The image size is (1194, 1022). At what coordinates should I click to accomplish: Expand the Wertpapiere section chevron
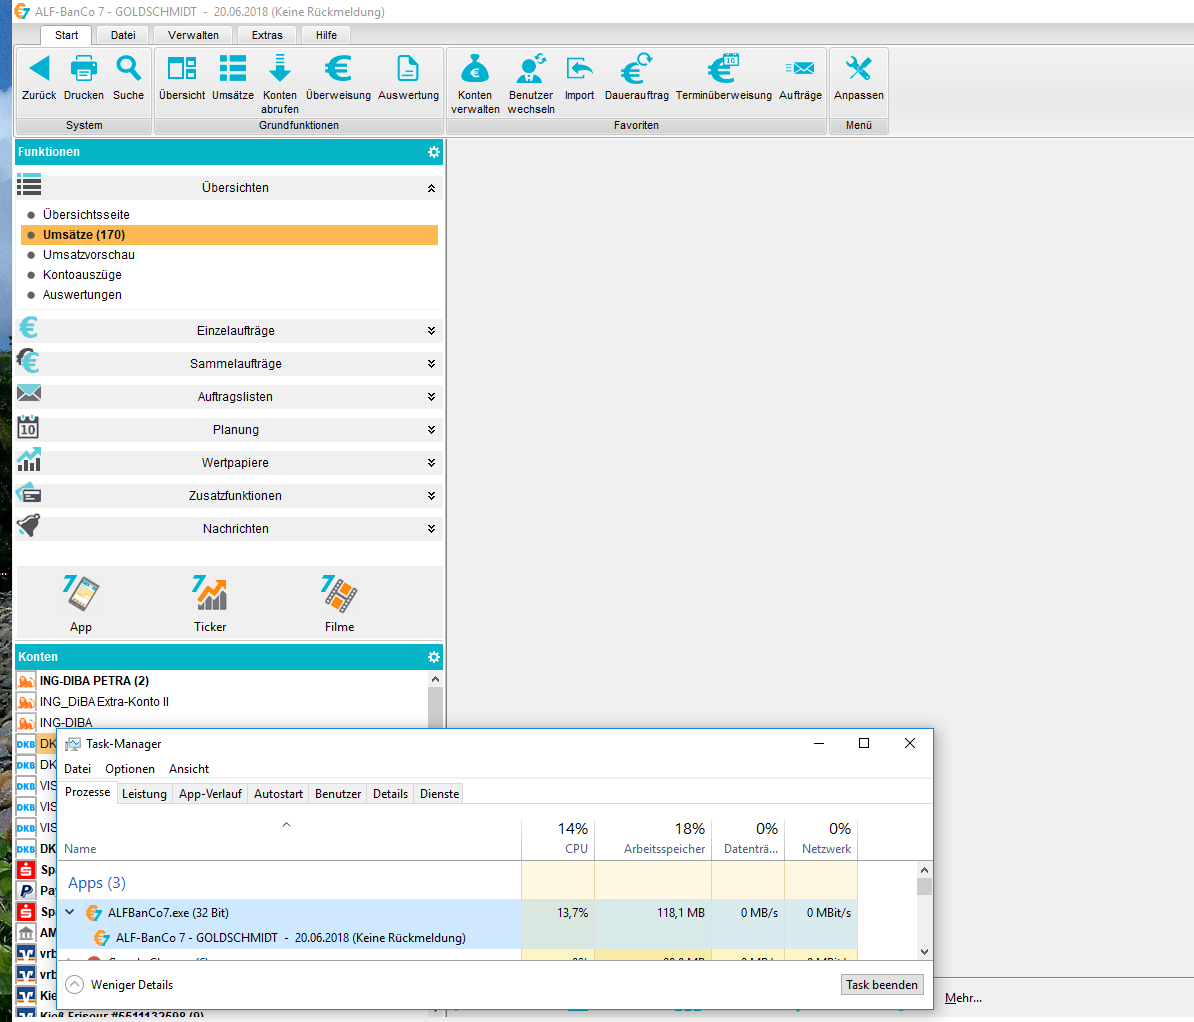click(431, 462)
